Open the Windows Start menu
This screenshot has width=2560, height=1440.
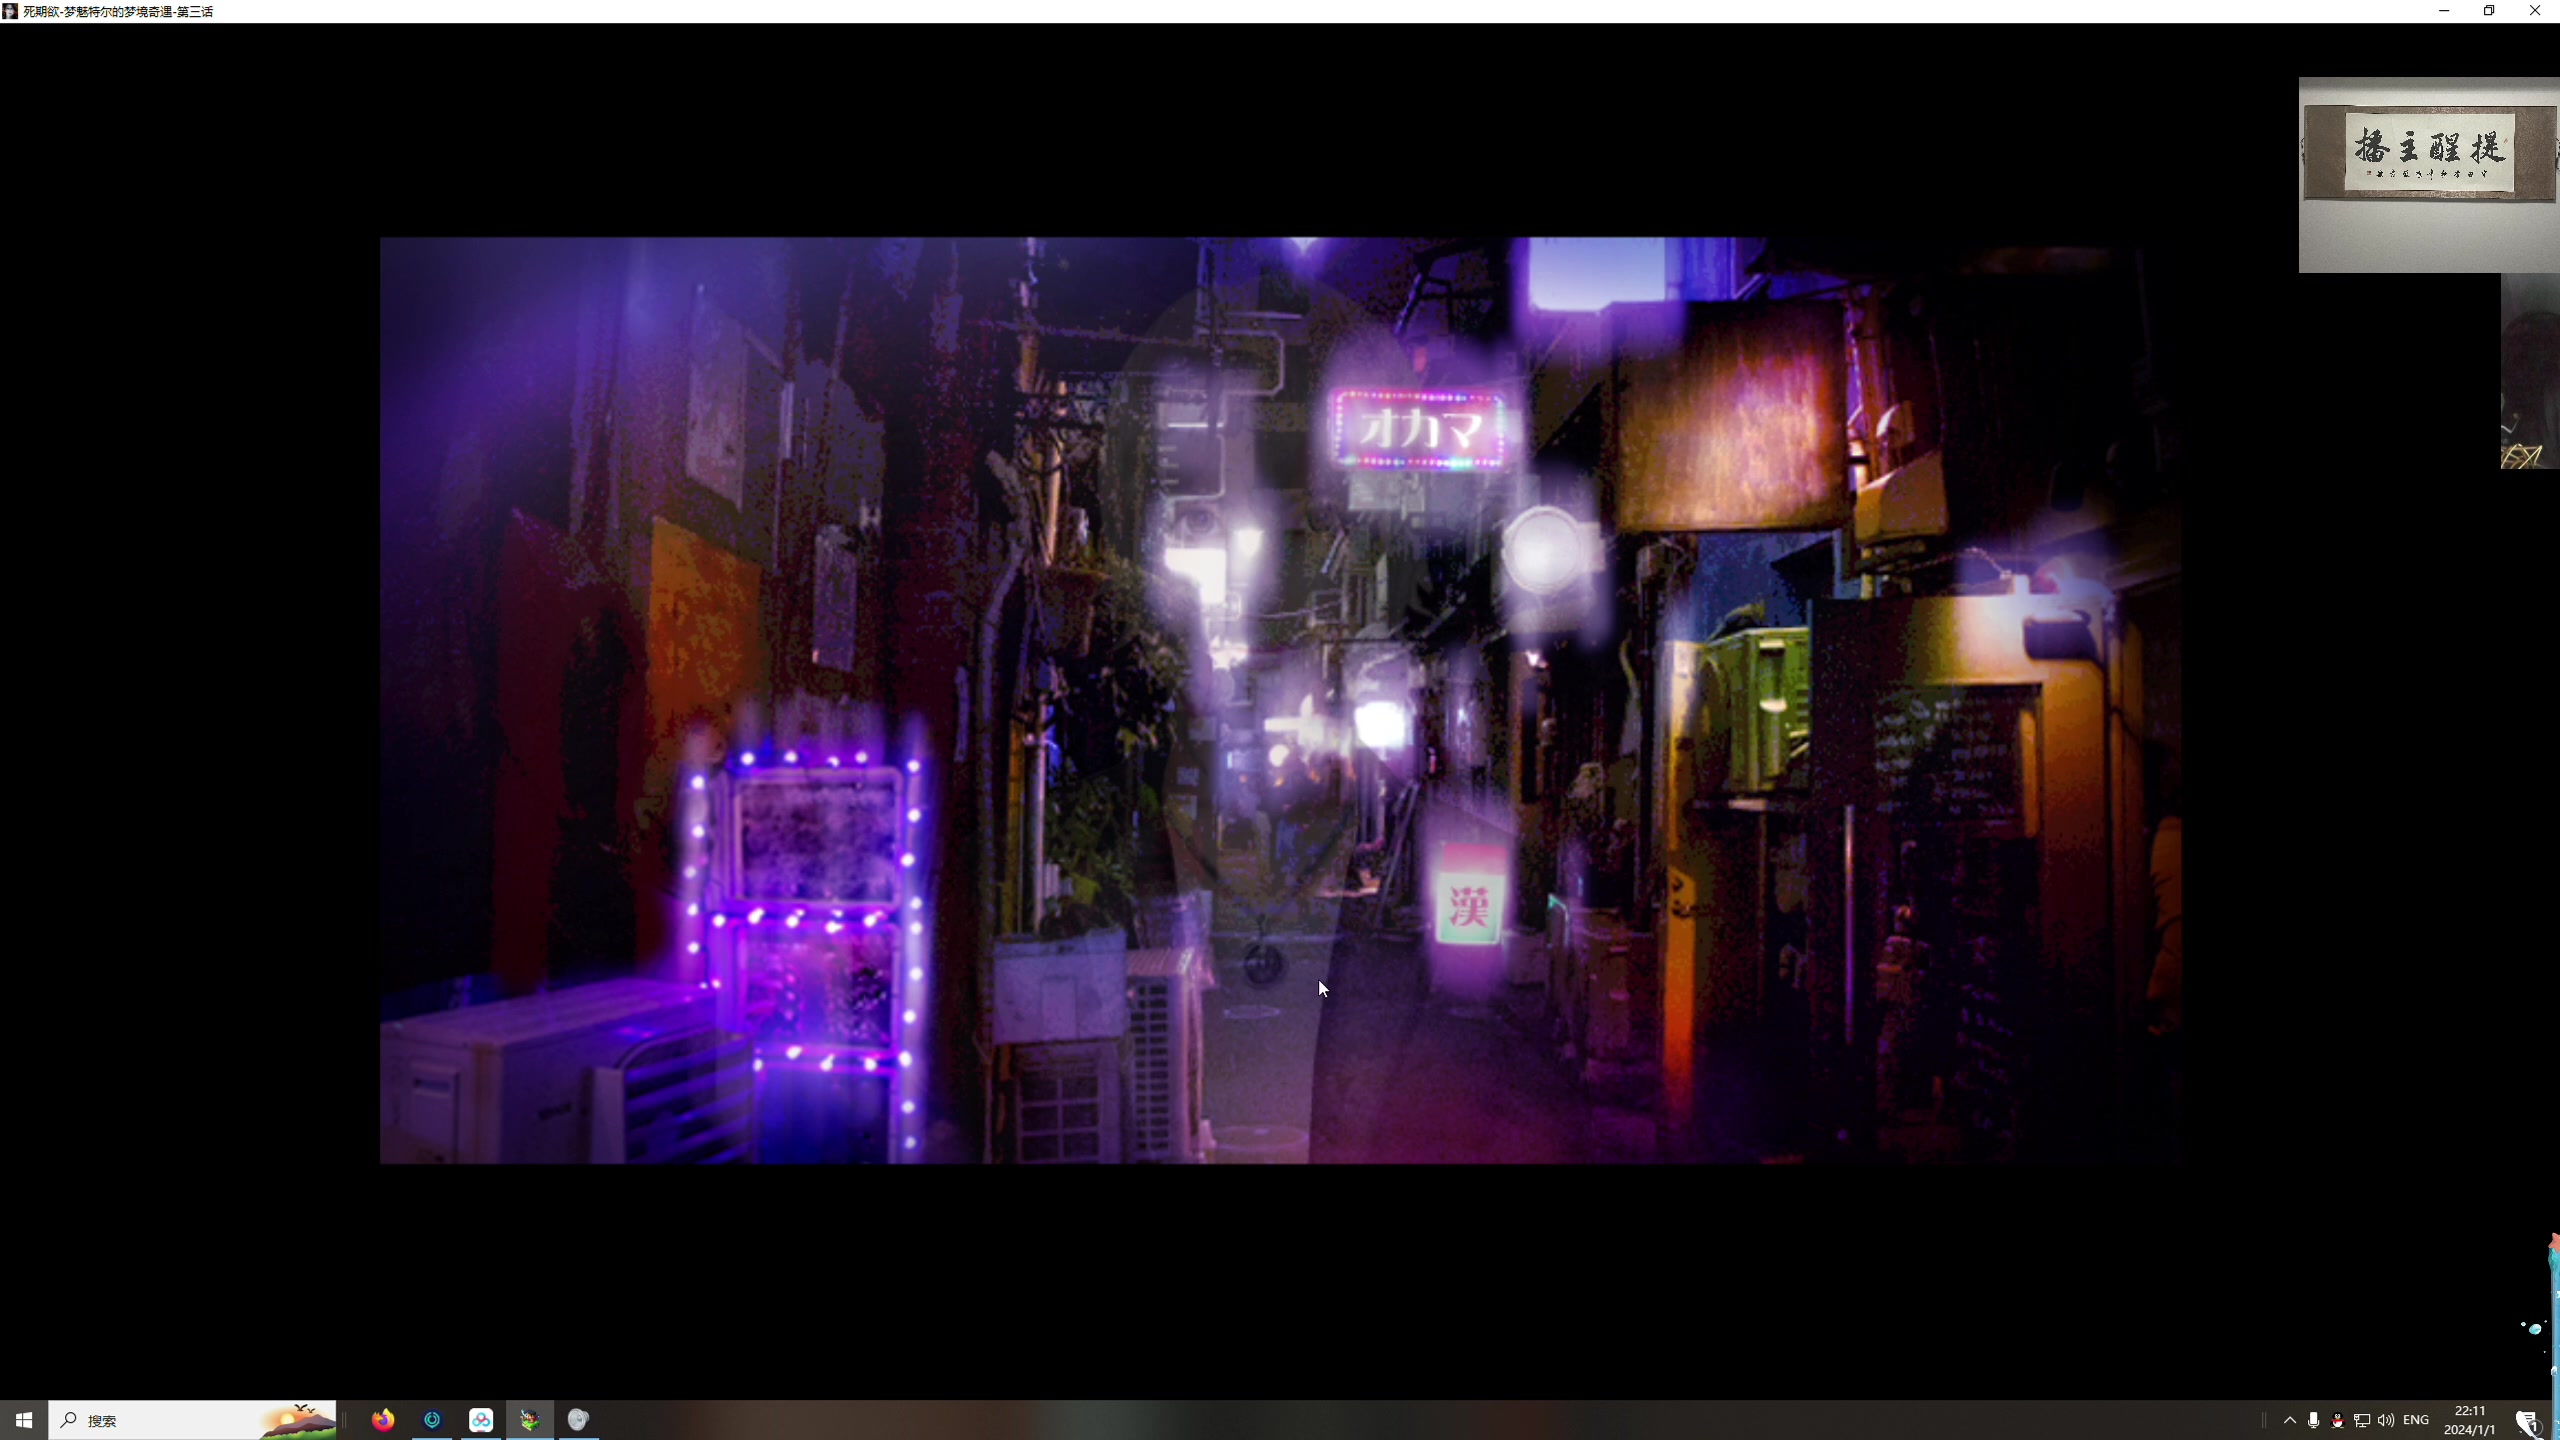(x=24, y=1420)
